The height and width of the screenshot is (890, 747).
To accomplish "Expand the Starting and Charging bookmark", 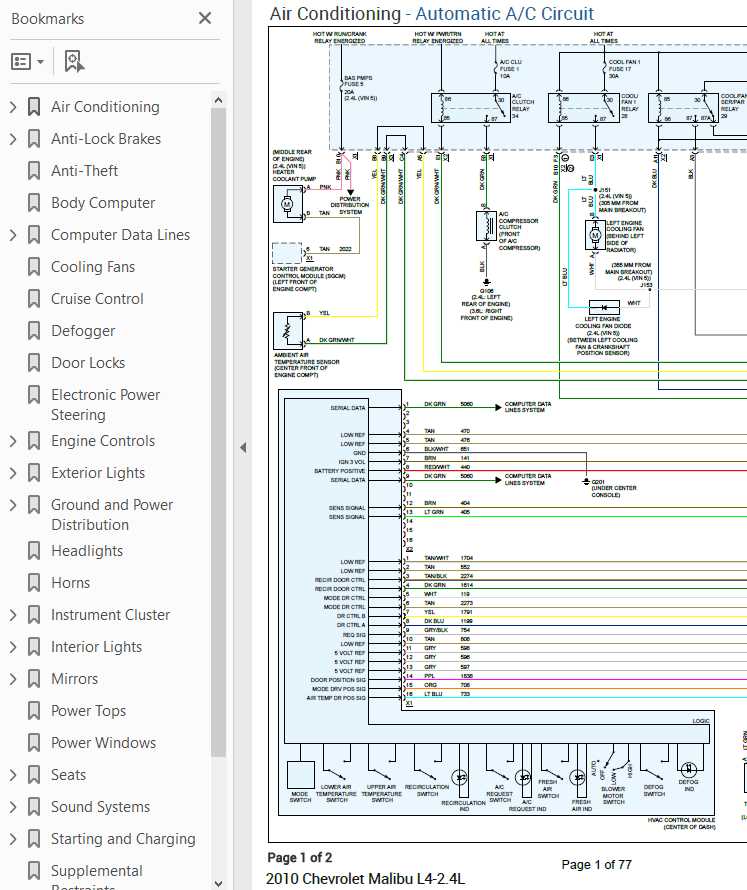I will click(x=13, y=838).
